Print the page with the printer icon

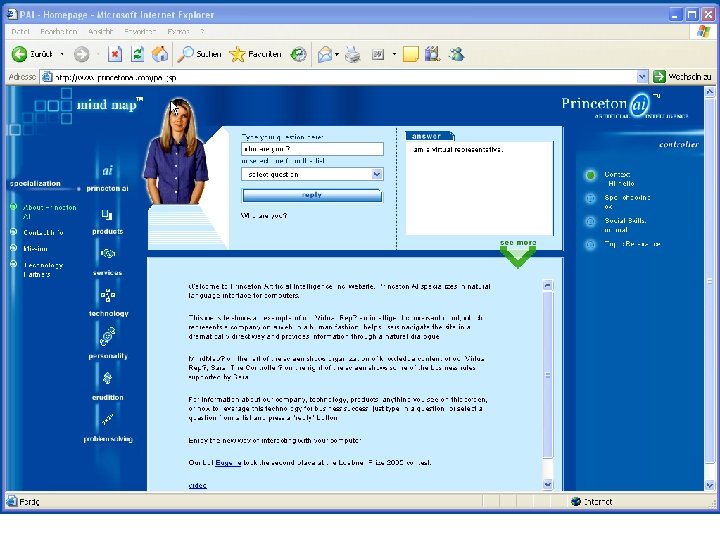[x=353, y=55]
